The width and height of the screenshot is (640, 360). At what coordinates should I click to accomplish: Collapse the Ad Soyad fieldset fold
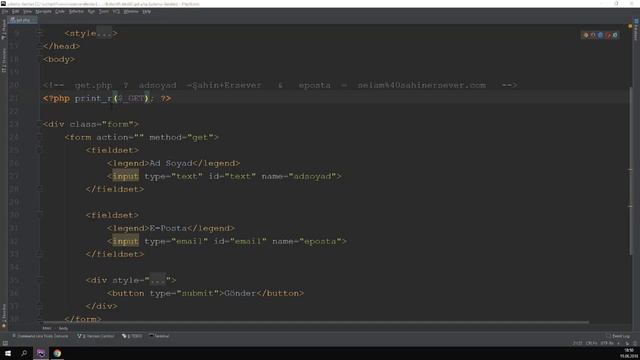pos(40,150)
